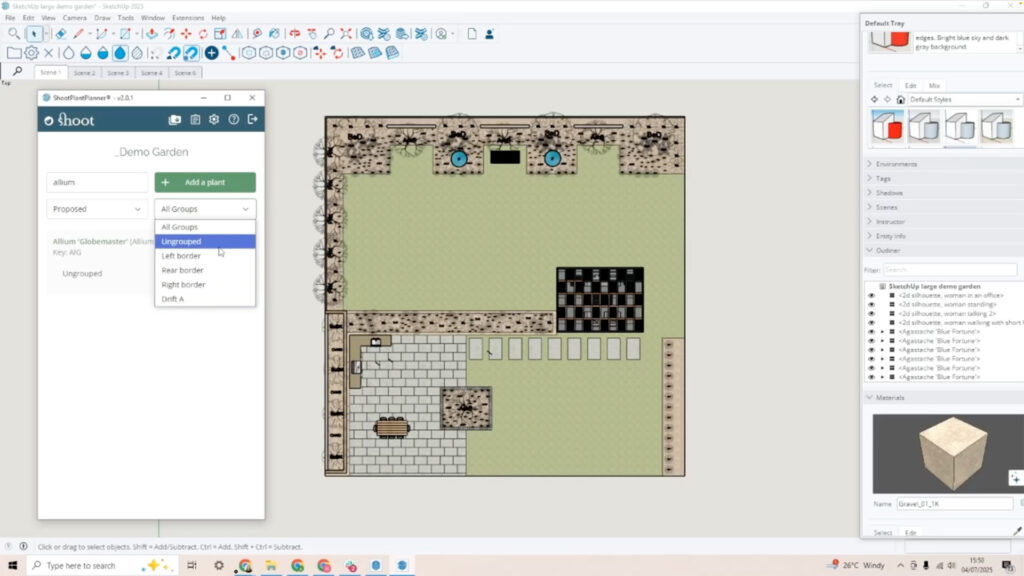The width and height of the screenshot is (1024, 576).
Task: Click the log out icon in Shoot panel
Action: [x=254, y=119]
